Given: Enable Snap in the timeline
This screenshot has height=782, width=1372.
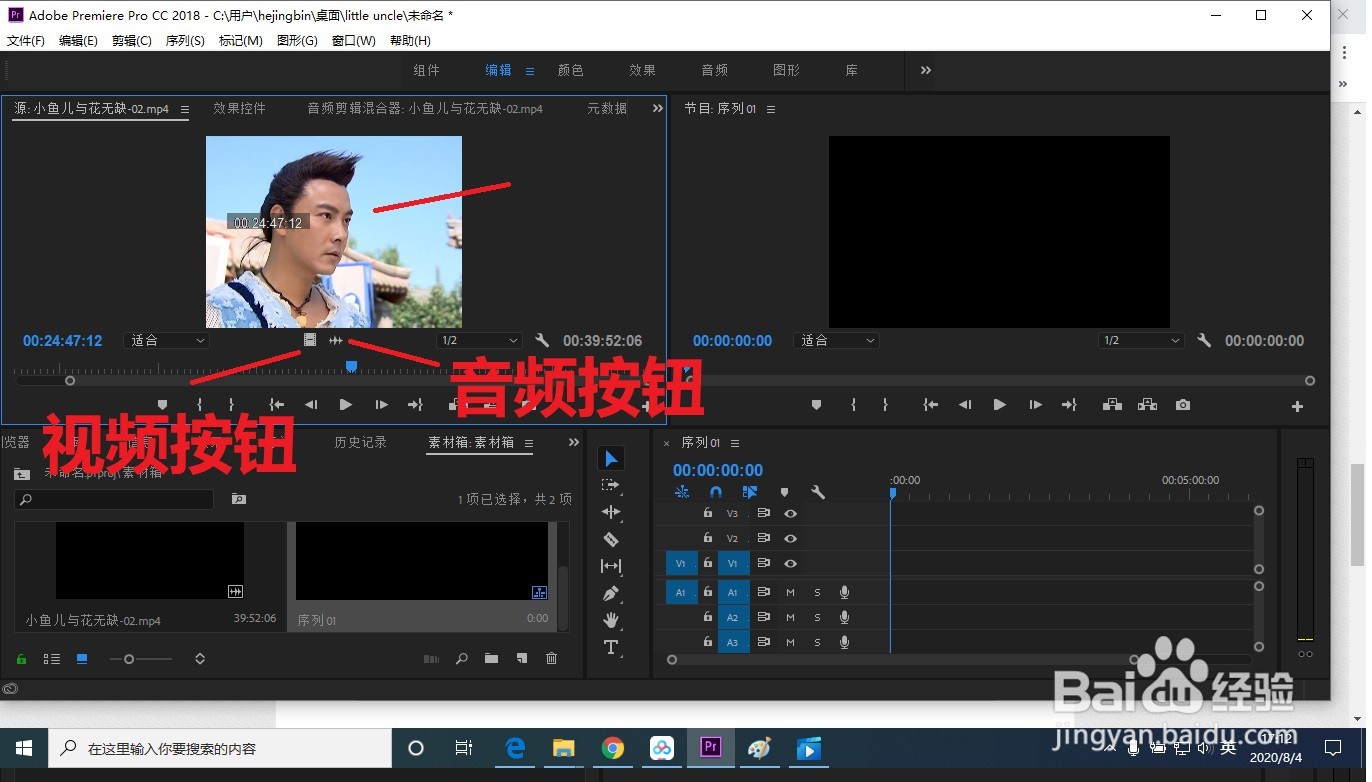Looking at the screenshot, I should [x=716, y=491].
